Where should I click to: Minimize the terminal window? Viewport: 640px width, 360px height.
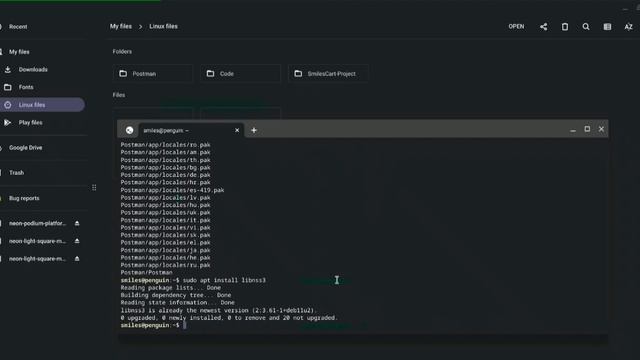[573, 129]
